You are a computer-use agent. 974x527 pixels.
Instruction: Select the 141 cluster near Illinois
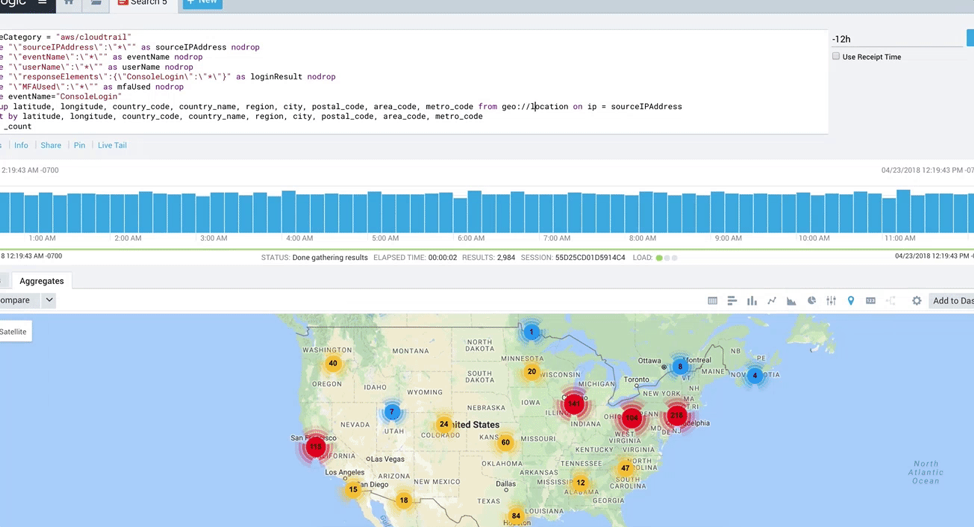point(574,403)
